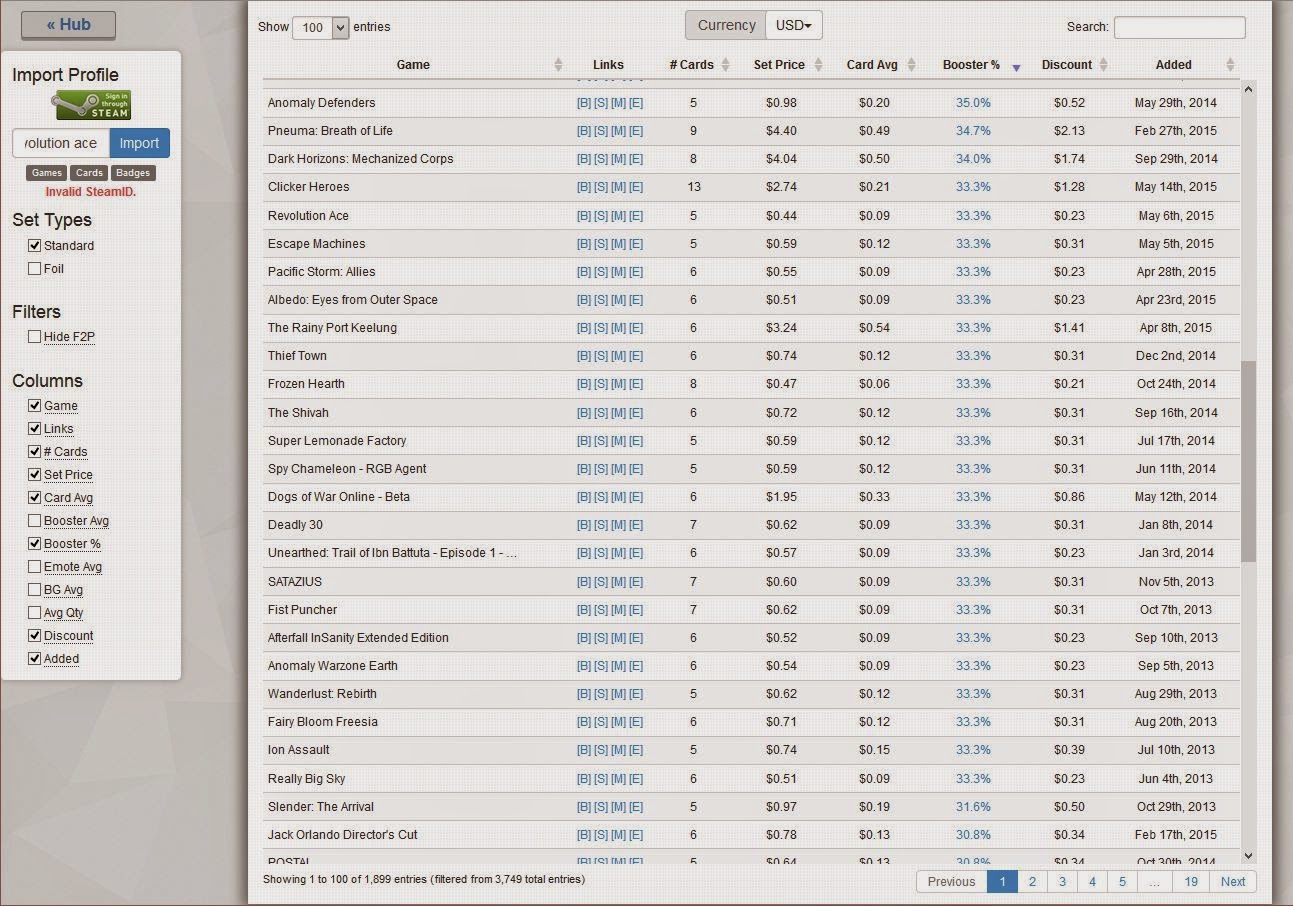This screenshot has width=1293, height=906.
Task: Sort by Set Price column arrows
Action: click(x=818, y=65)
